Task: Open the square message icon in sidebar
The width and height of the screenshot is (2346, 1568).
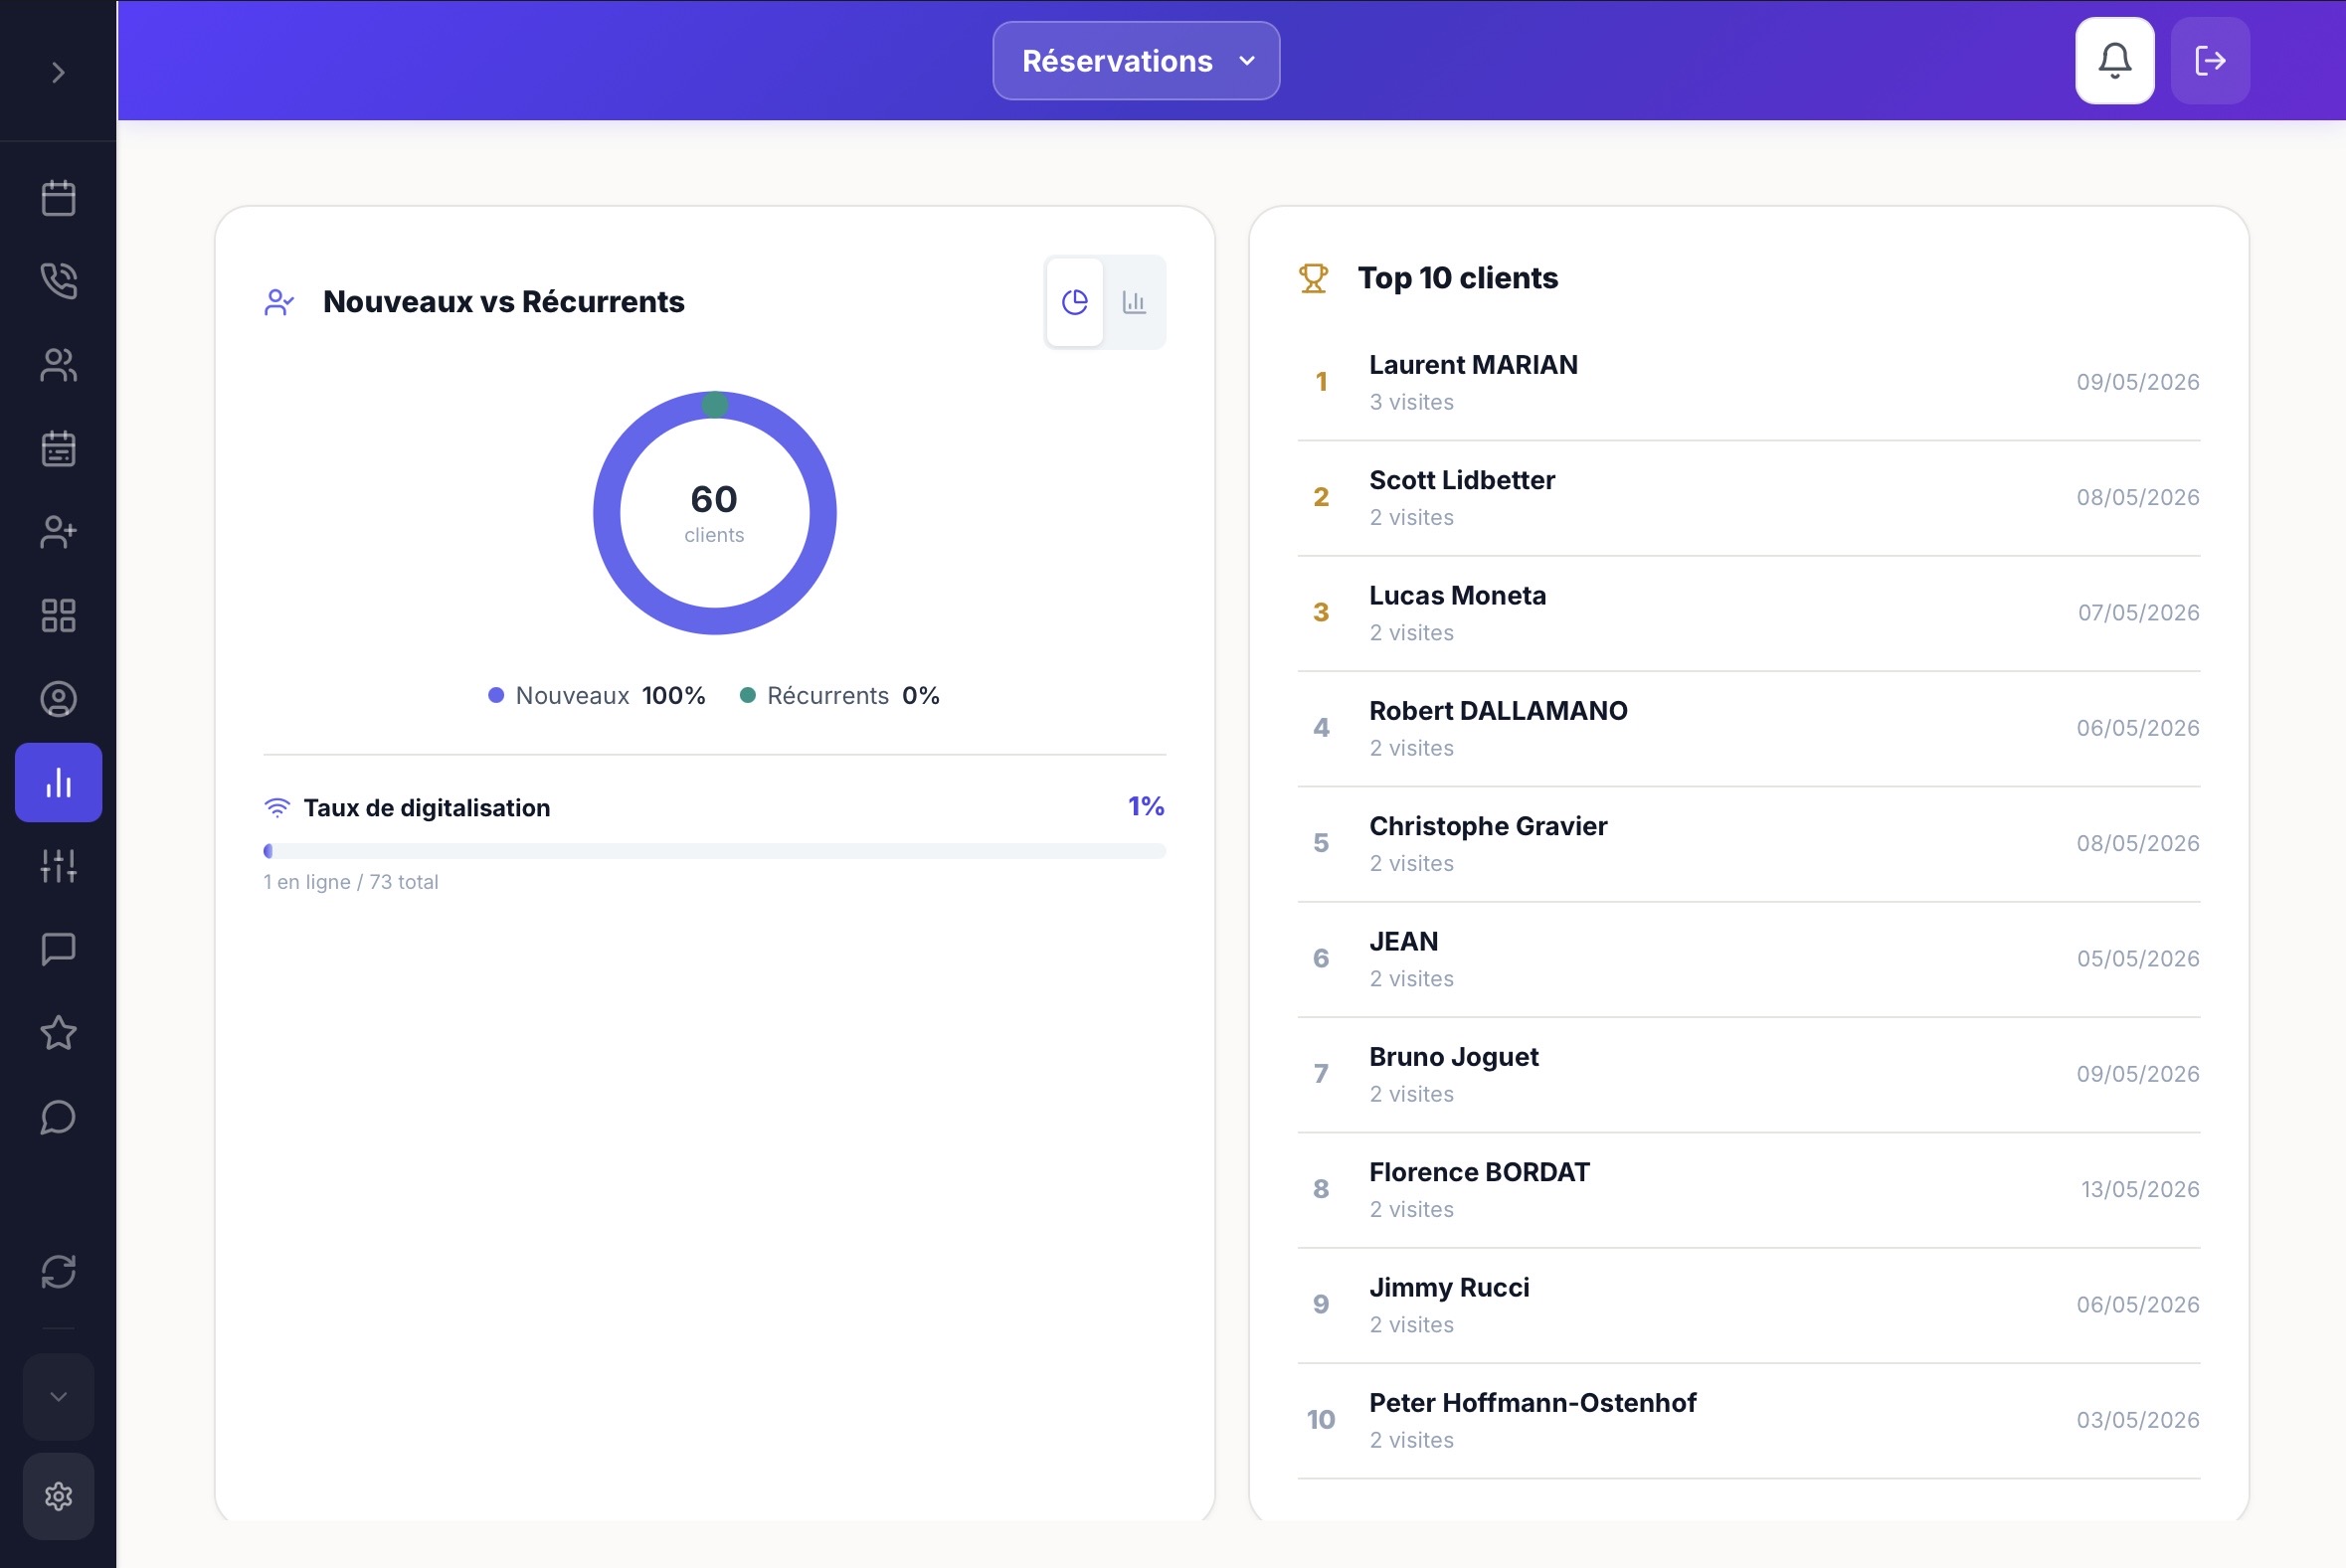Action: pos(58,949)
